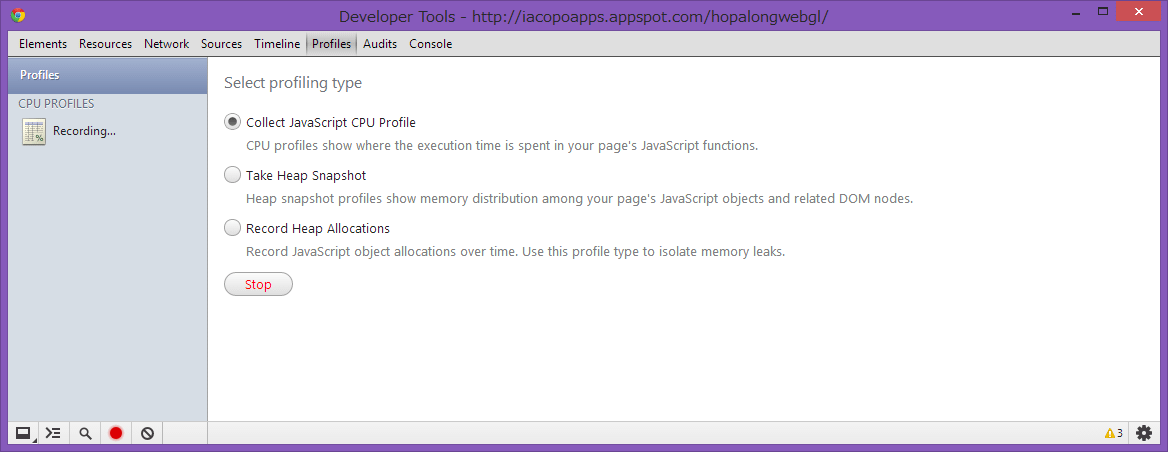1168x452 pixels.
Task: Switch to the Timeline tab
Action: 276,44
